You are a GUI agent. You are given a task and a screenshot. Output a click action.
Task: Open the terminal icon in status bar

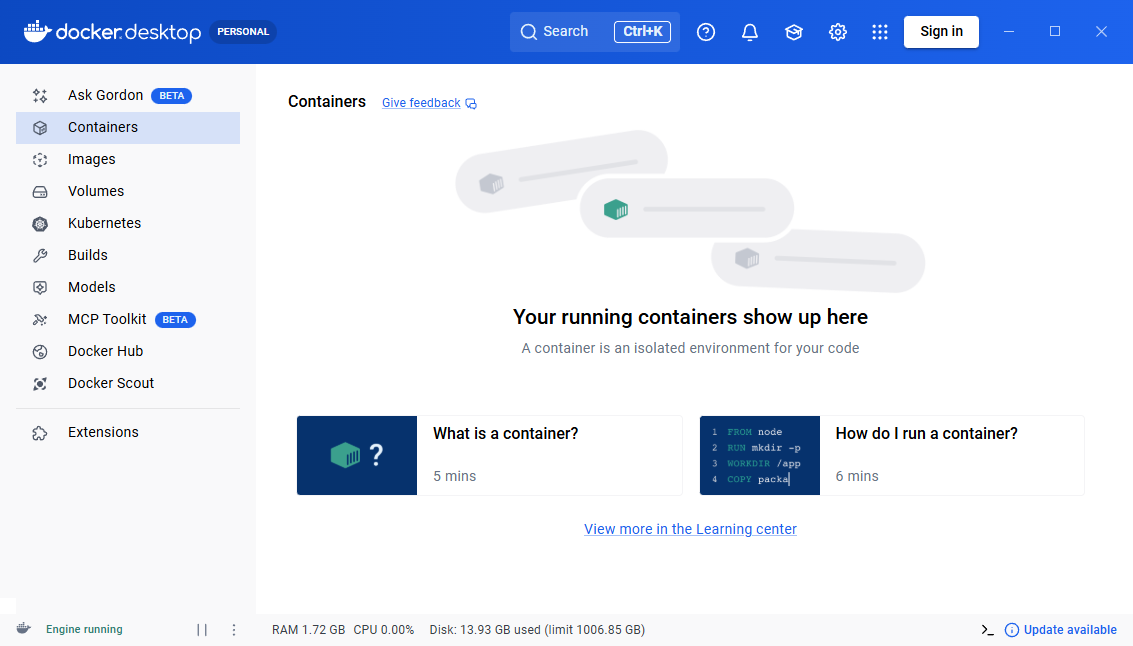tap(987, 630)
